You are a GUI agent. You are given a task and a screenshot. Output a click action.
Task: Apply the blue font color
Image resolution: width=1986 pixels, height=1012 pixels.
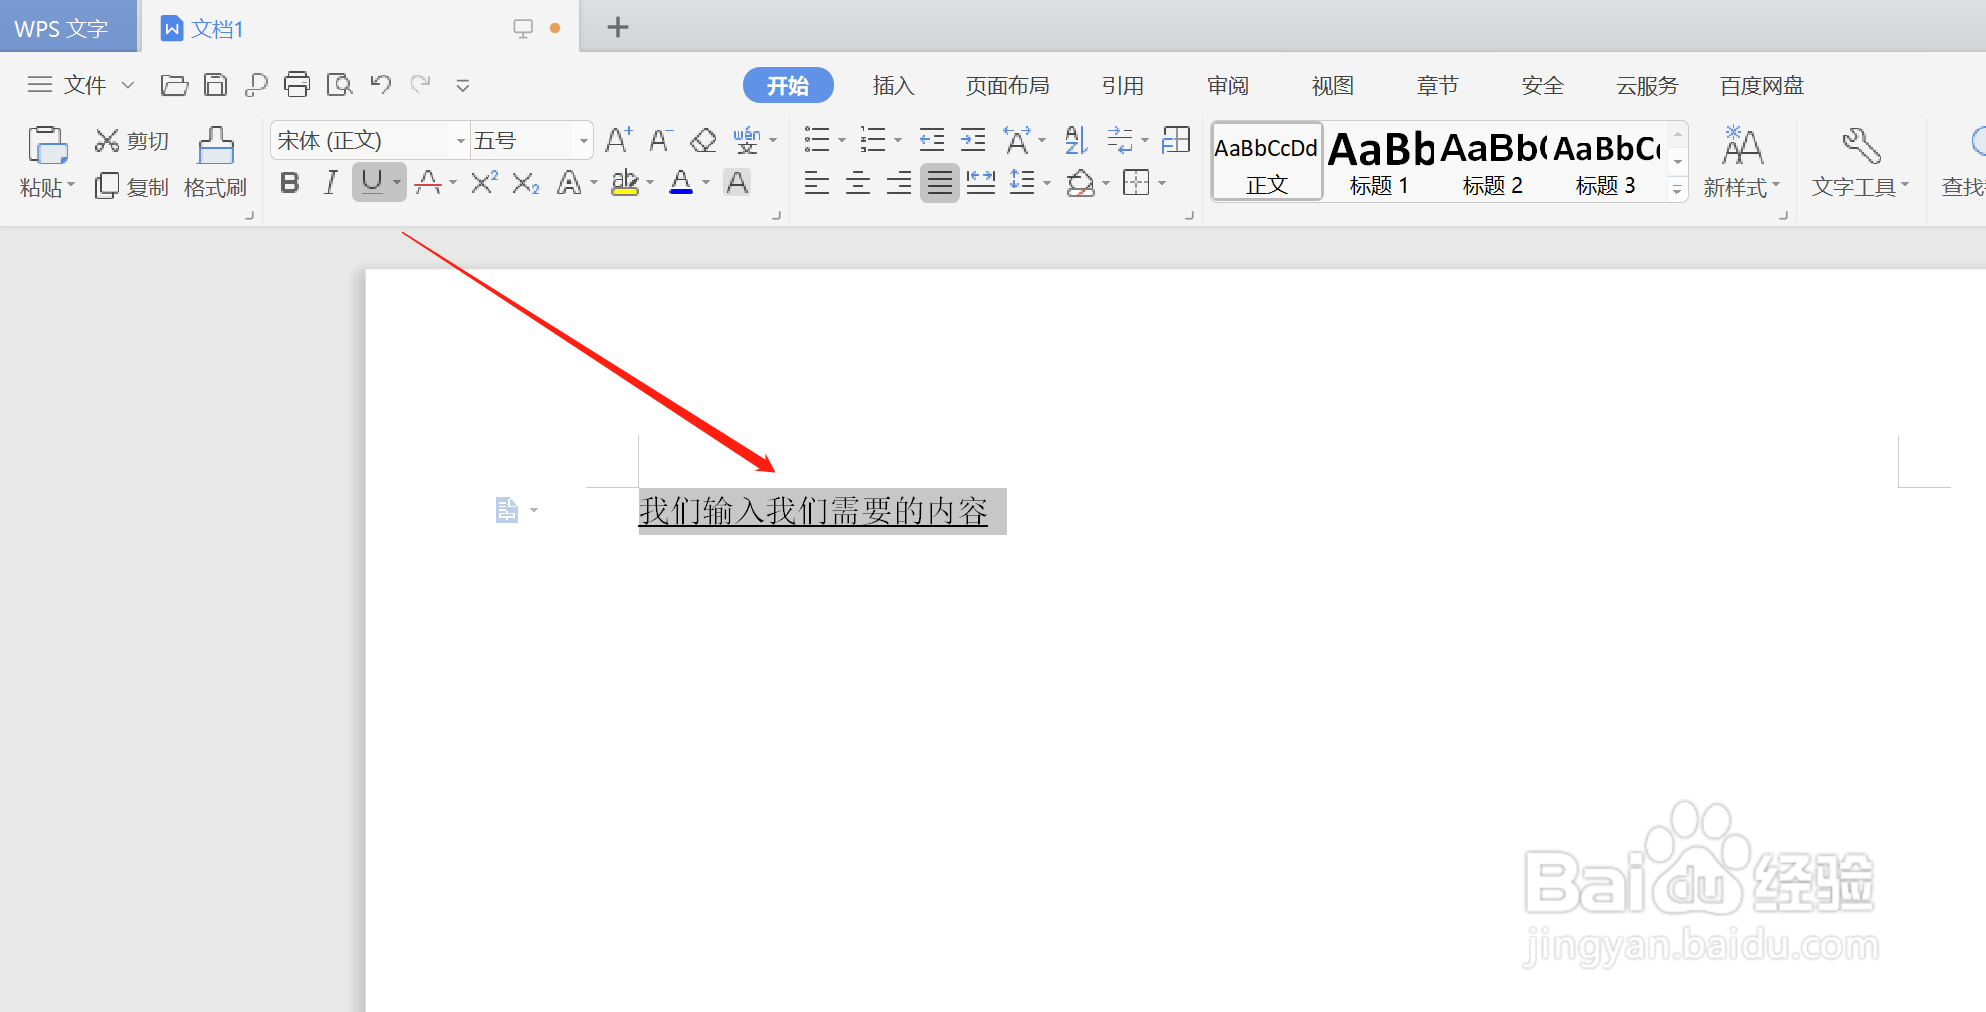point(681,183)
